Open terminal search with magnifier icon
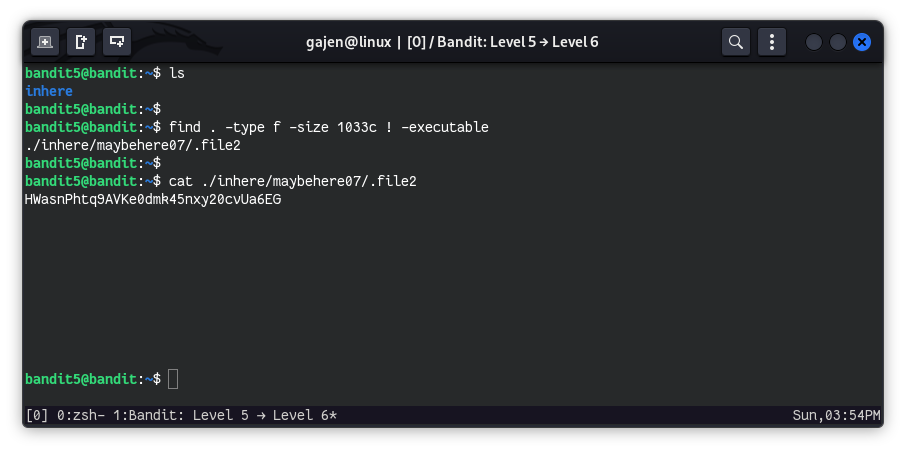This screenshot has height=452, width=906. (736, 42)
